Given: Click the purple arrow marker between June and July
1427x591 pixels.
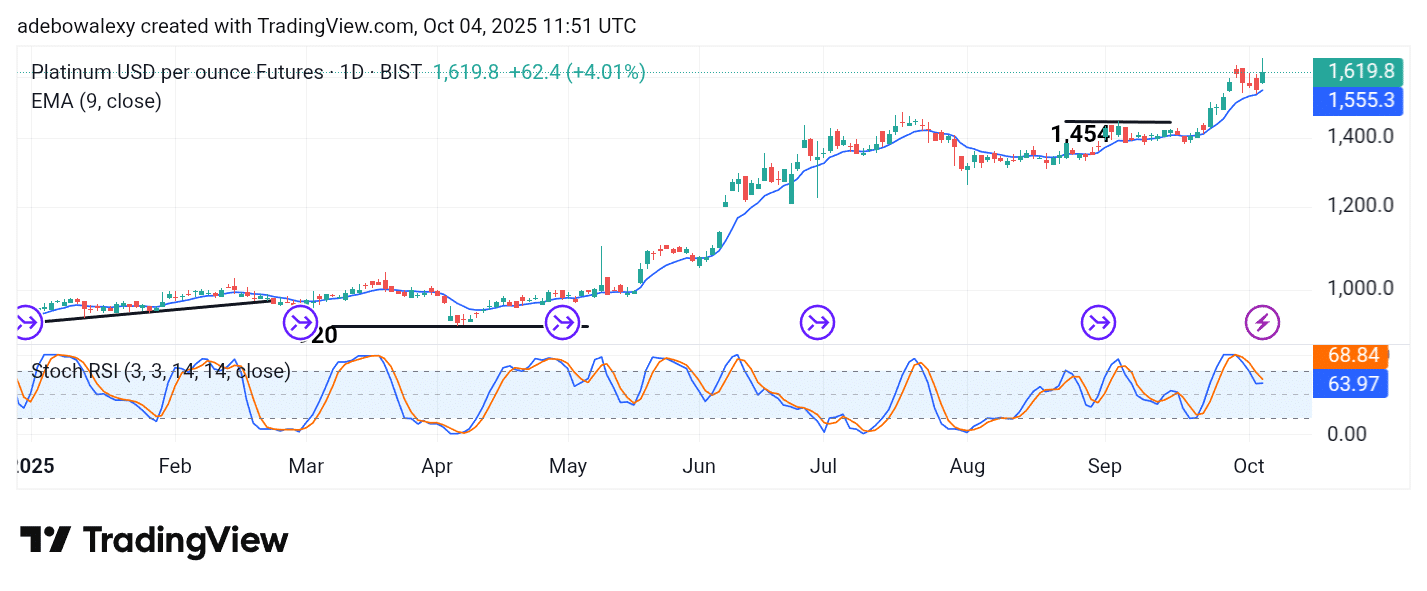Looking at the screenshot, I should click(817, 322).
